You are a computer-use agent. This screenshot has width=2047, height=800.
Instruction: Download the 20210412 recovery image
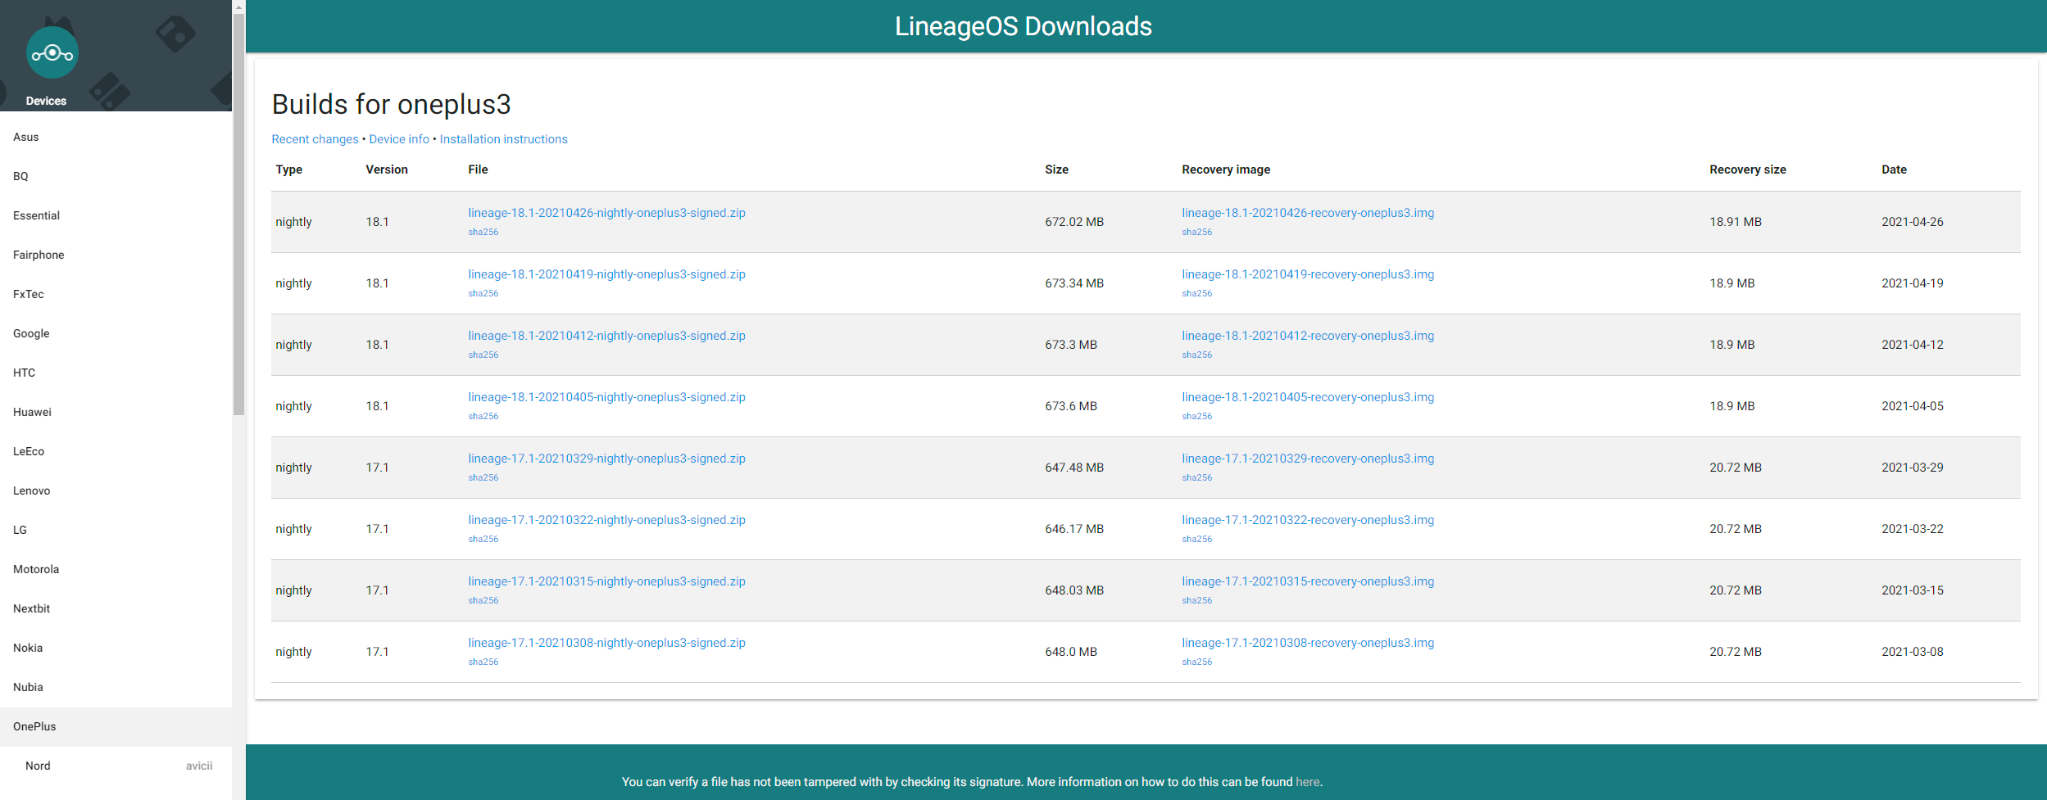click(1308, 336)
